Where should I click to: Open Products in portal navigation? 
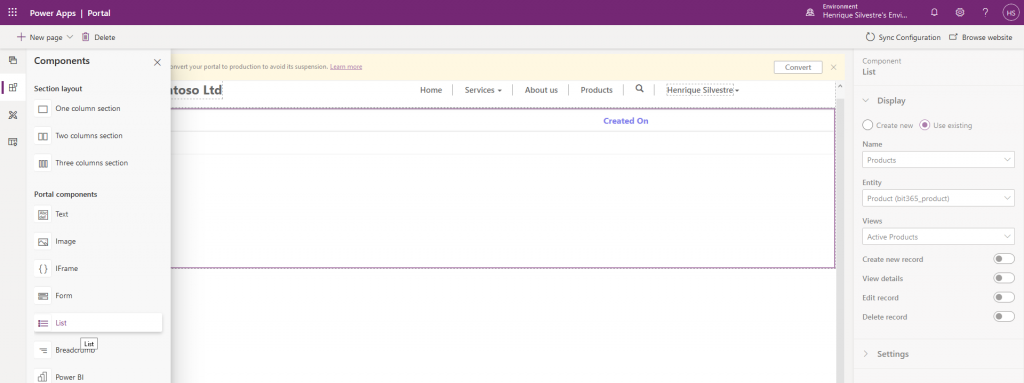(596, 90)
